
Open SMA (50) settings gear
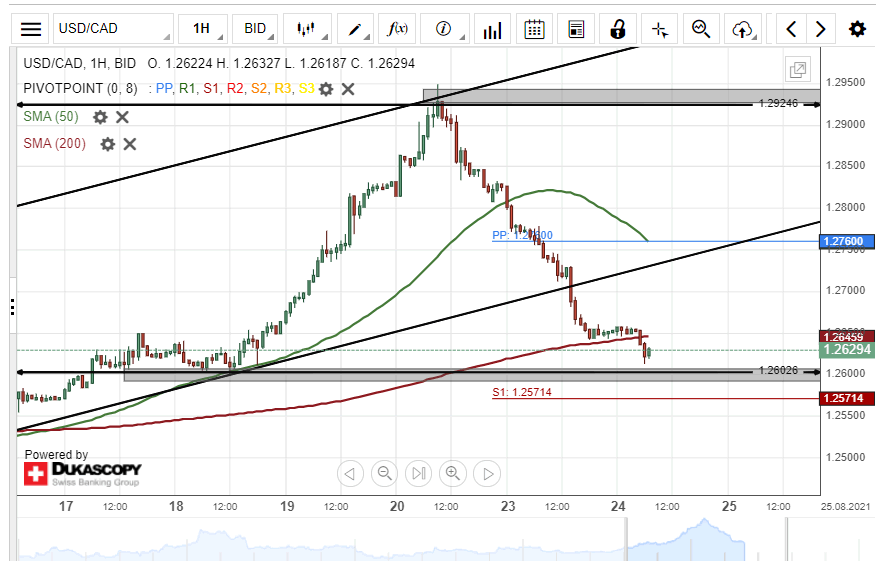(100, 117)
